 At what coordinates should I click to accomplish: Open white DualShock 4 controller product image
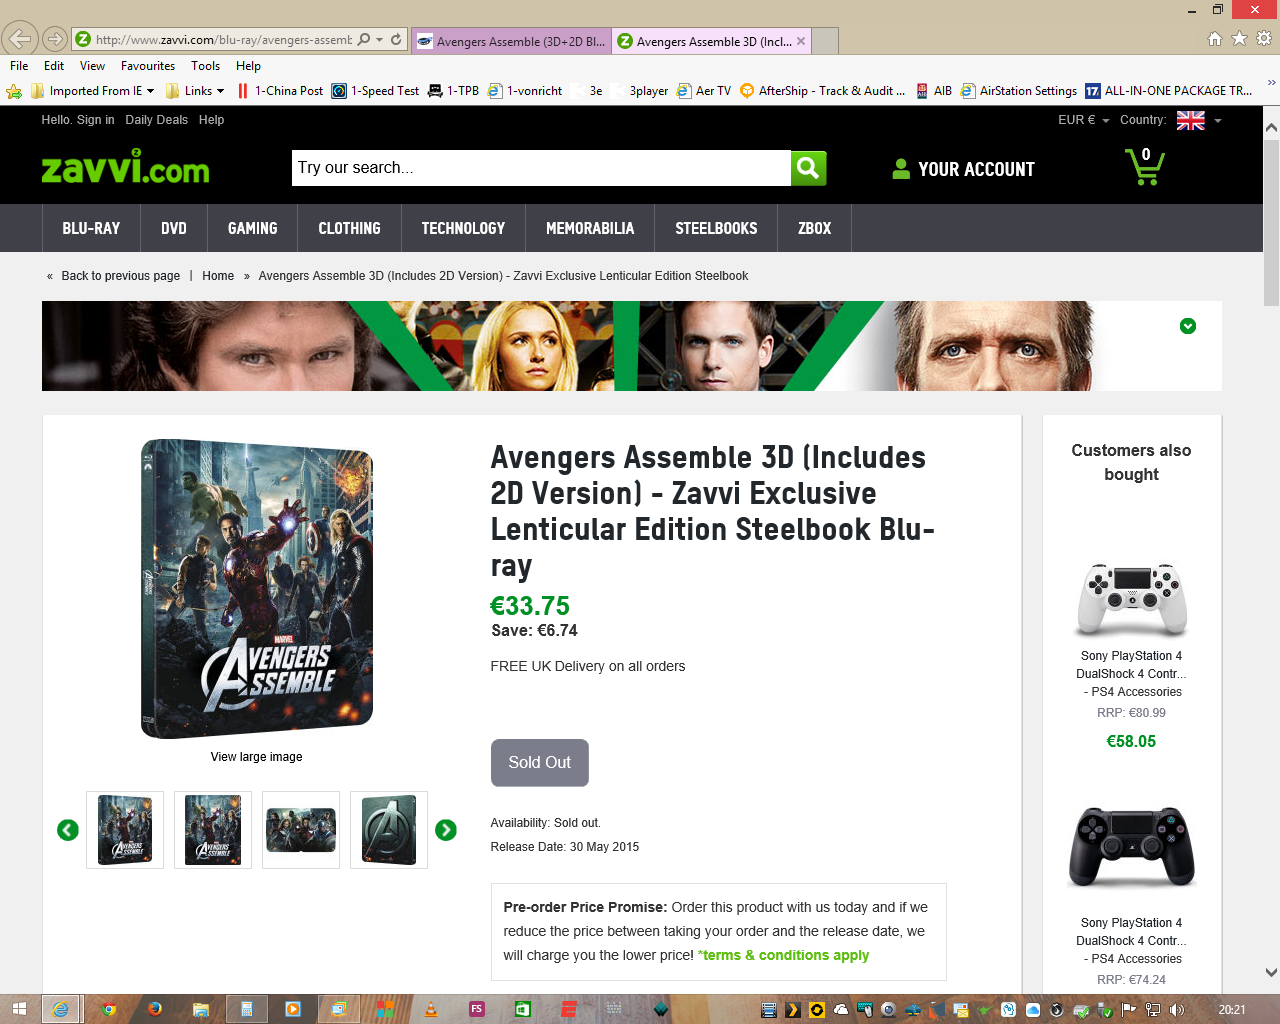1132,599
